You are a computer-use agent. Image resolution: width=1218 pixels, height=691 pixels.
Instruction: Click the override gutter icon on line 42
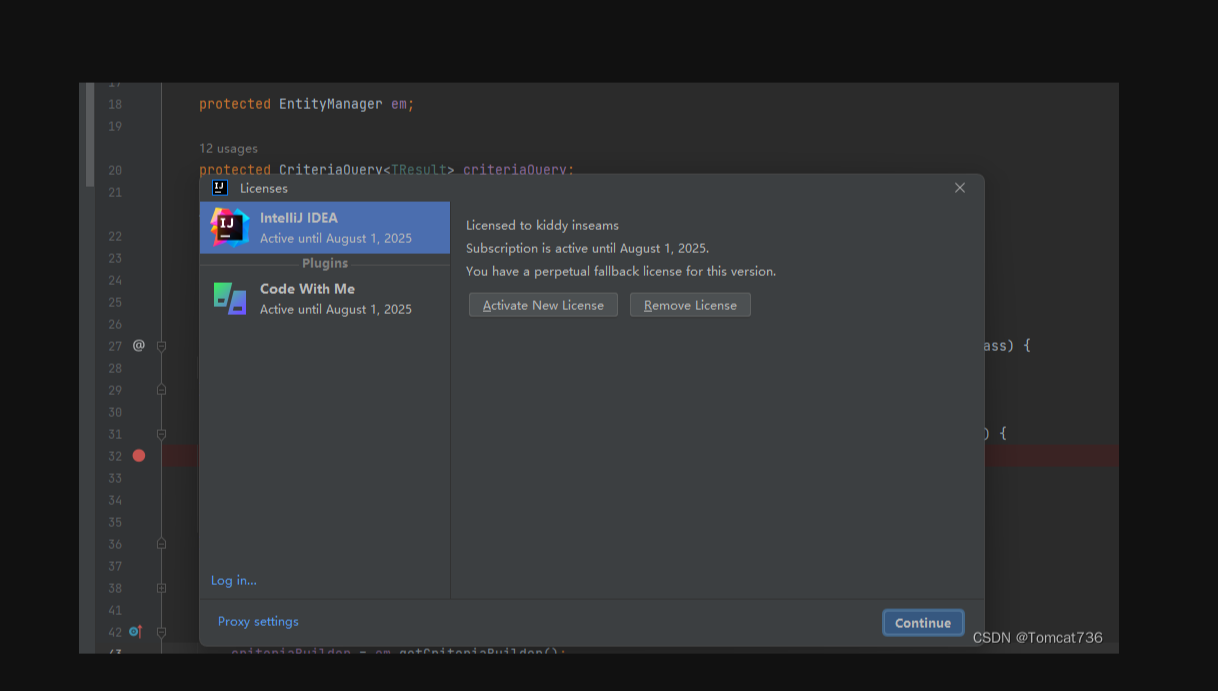(136, 632)
